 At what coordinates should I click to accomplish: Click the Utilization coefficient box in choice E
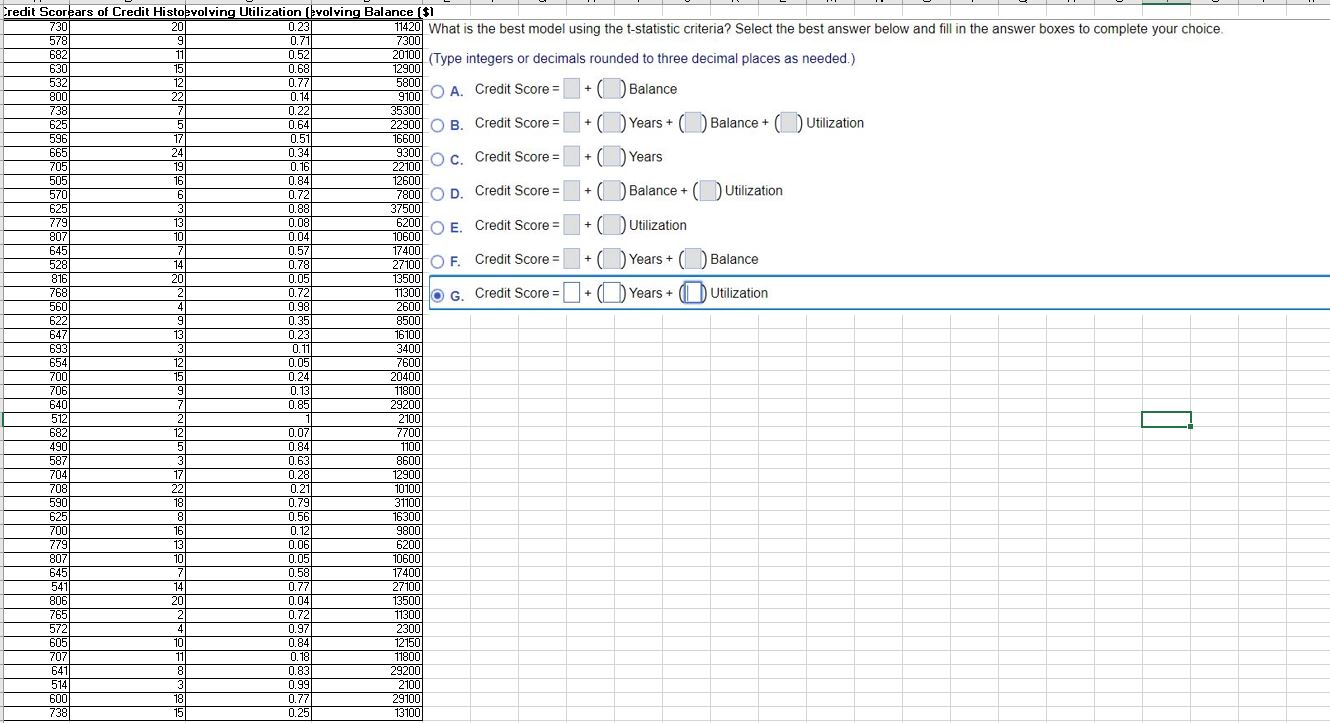[611, 225]
